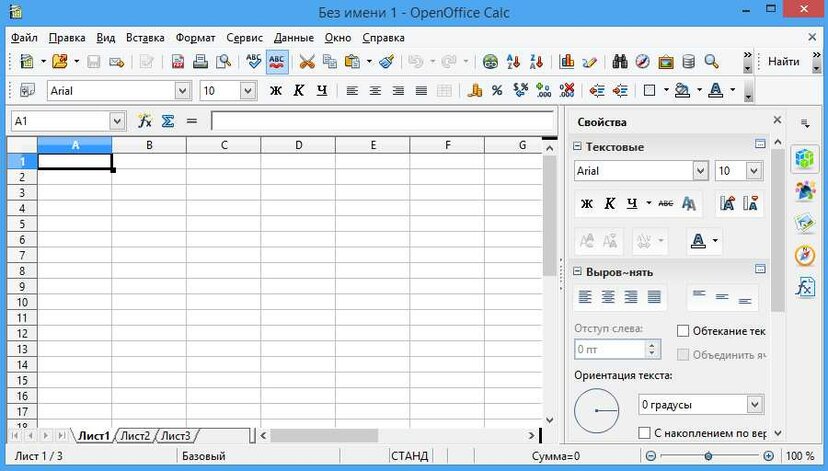Viewport: 828px width, 471px height.
Task: Toggle AutoSpellcheck button
Action: click(x=277, y=62)
